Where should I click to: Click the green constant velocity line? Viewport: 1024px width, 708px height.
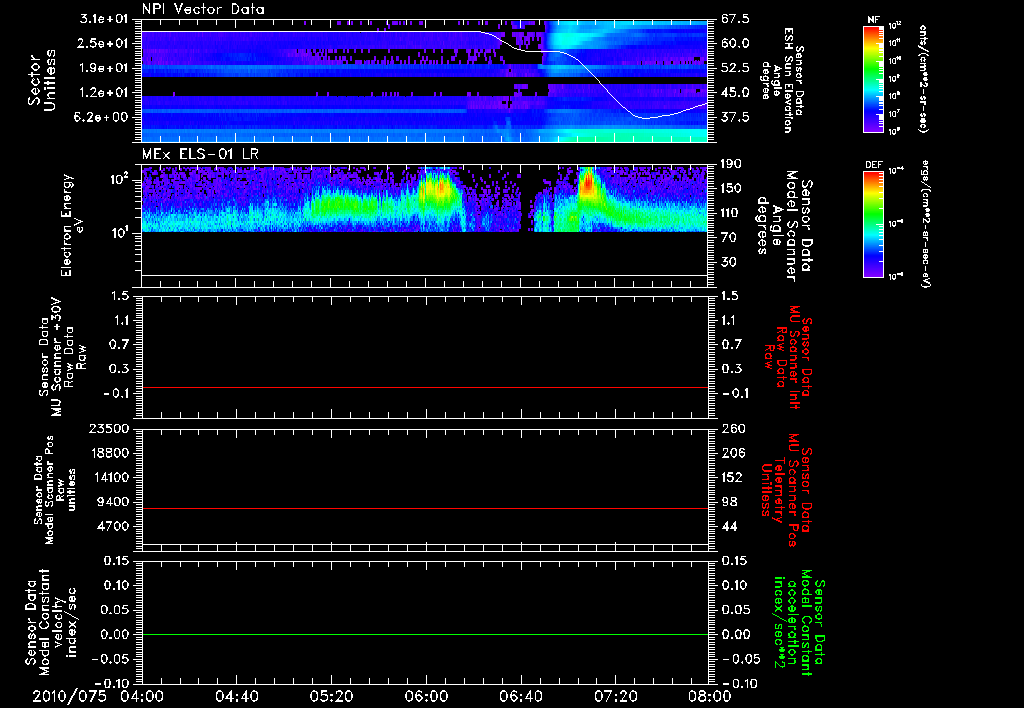pyautogui.click(x=425, y=635)
